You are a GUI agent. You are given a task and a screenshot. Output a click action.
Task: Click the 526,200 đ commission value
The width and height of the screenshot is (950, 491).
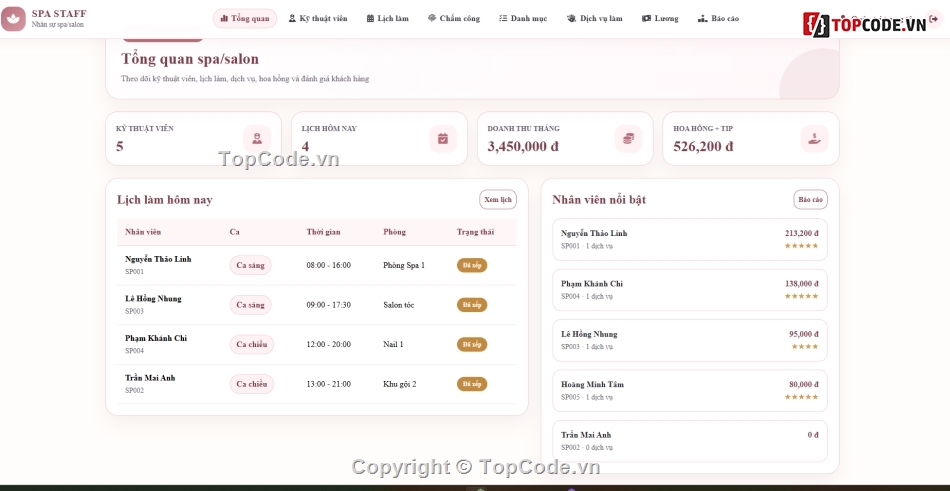[x=703, y=146]
